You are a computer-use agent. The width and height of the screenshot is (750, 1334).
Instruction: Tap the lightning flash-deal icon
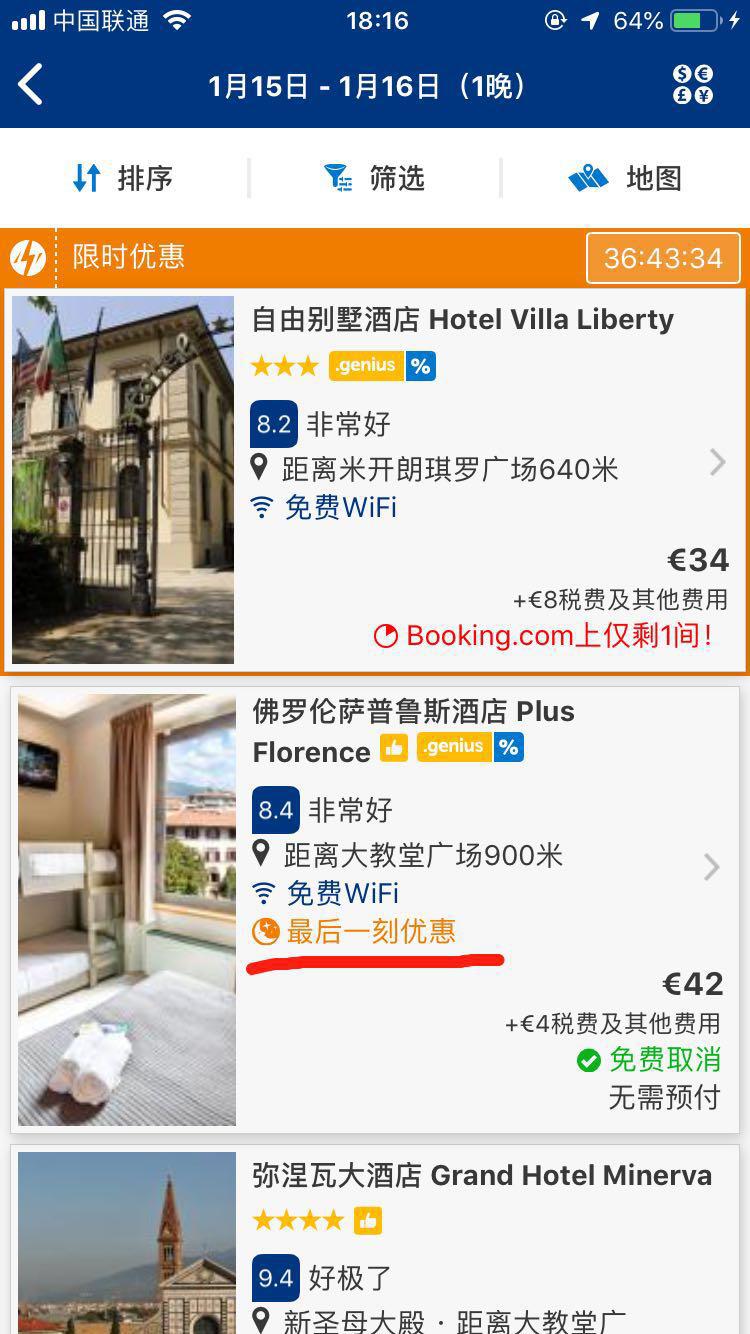28,258
